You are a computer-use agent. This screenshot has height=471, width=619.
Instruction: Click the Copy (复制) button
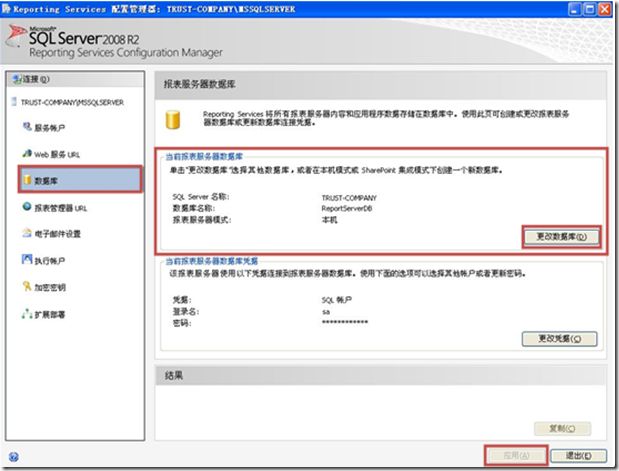[562, 428]
